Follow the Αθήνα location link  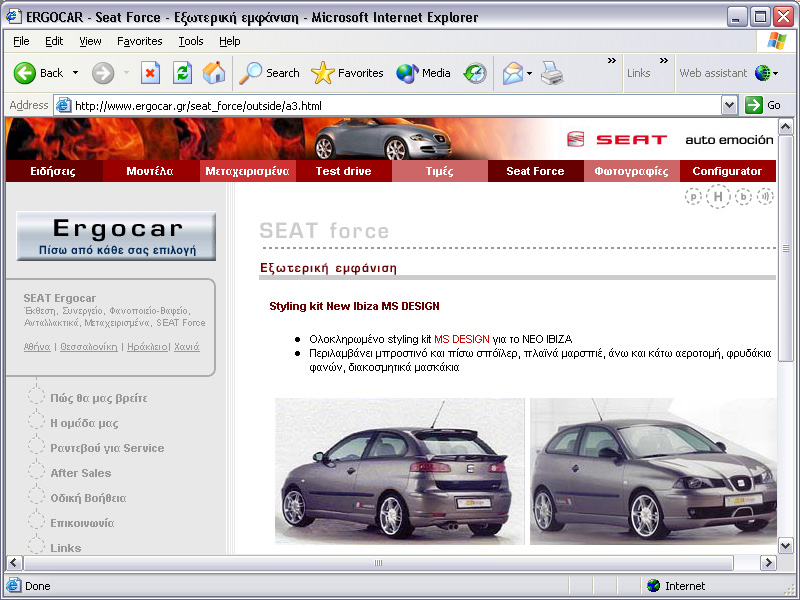(x=37, y=347)
